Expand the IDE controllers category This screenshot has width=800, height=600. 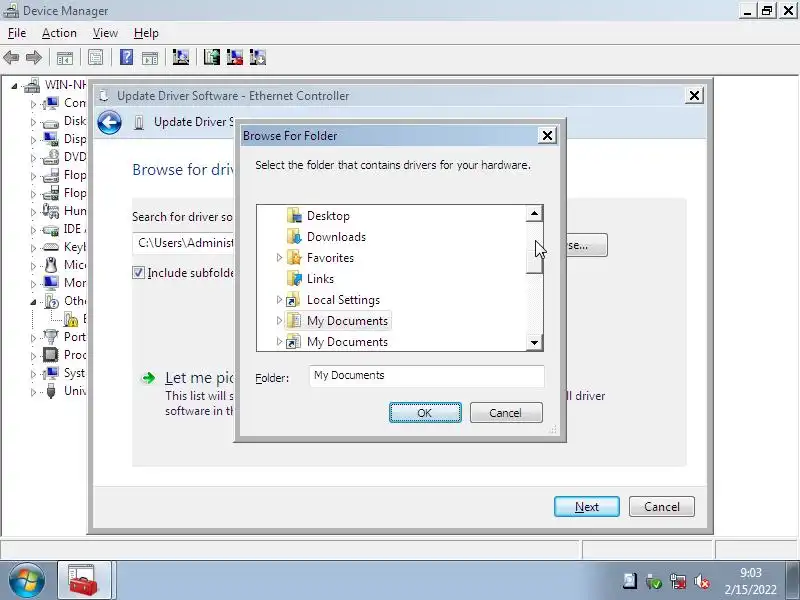(x=33, y=230)
